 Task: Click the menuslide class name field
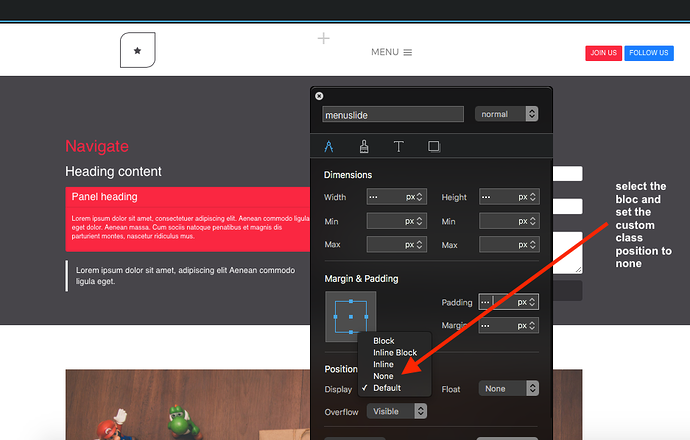click(x=393, y=114)
